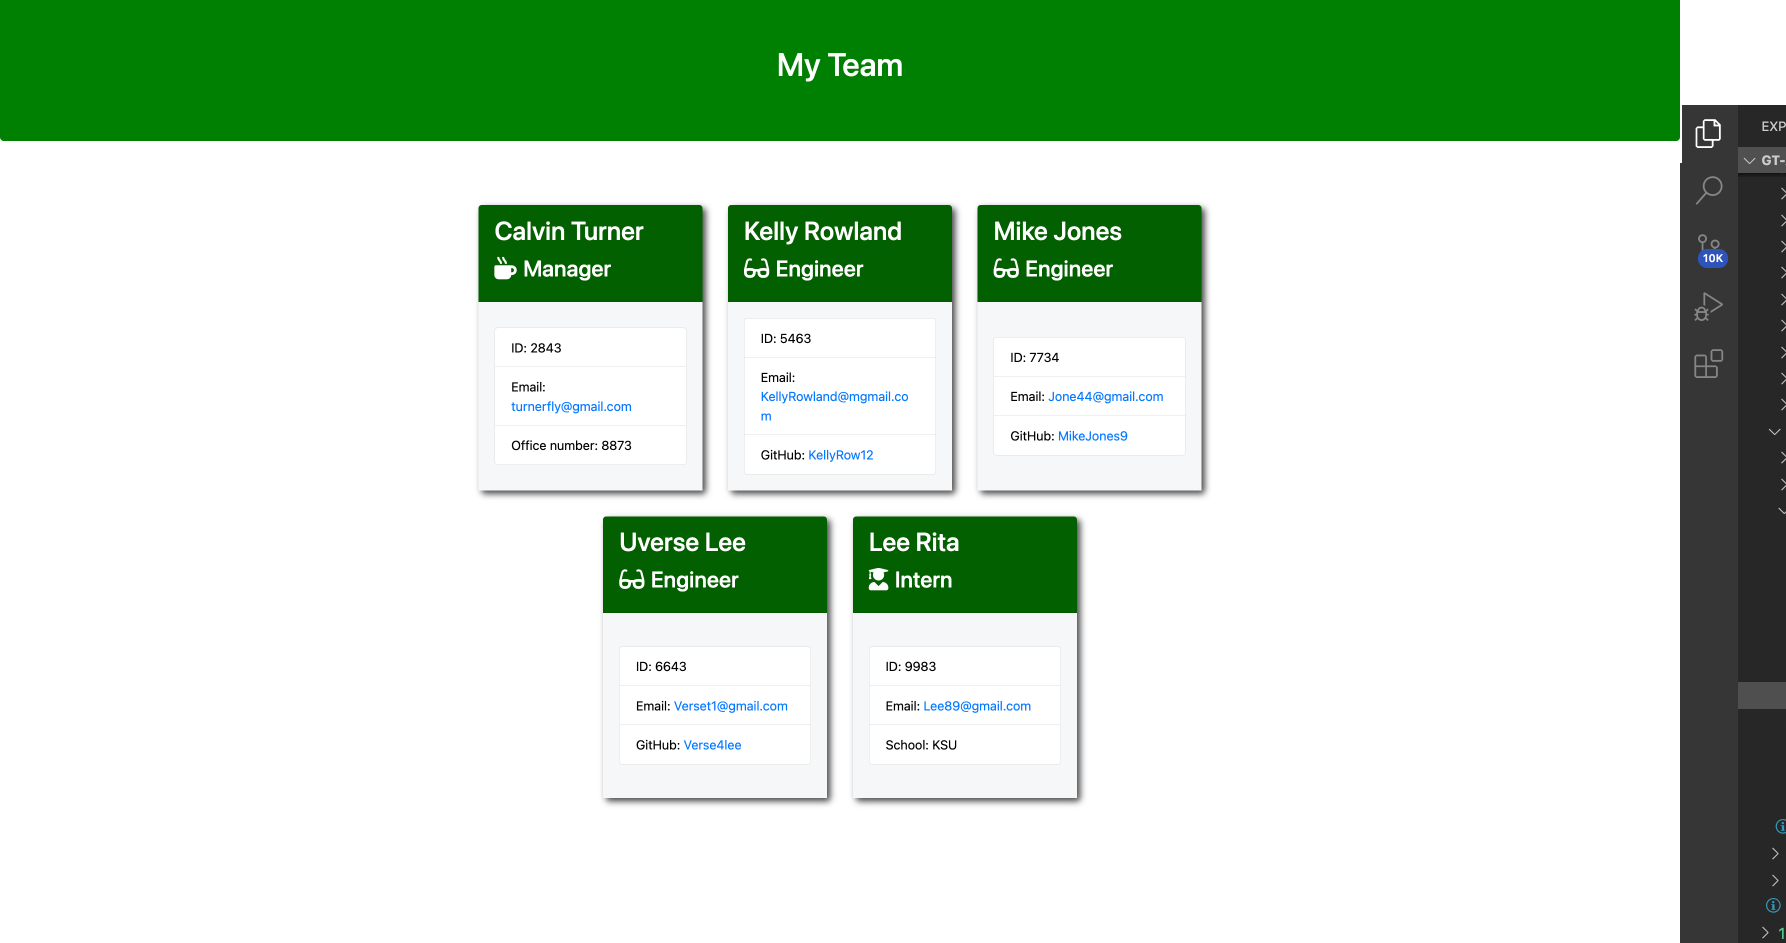Click the ID: 5463 row
Viewport: 1786px width, 943px height.
point(840,338)
